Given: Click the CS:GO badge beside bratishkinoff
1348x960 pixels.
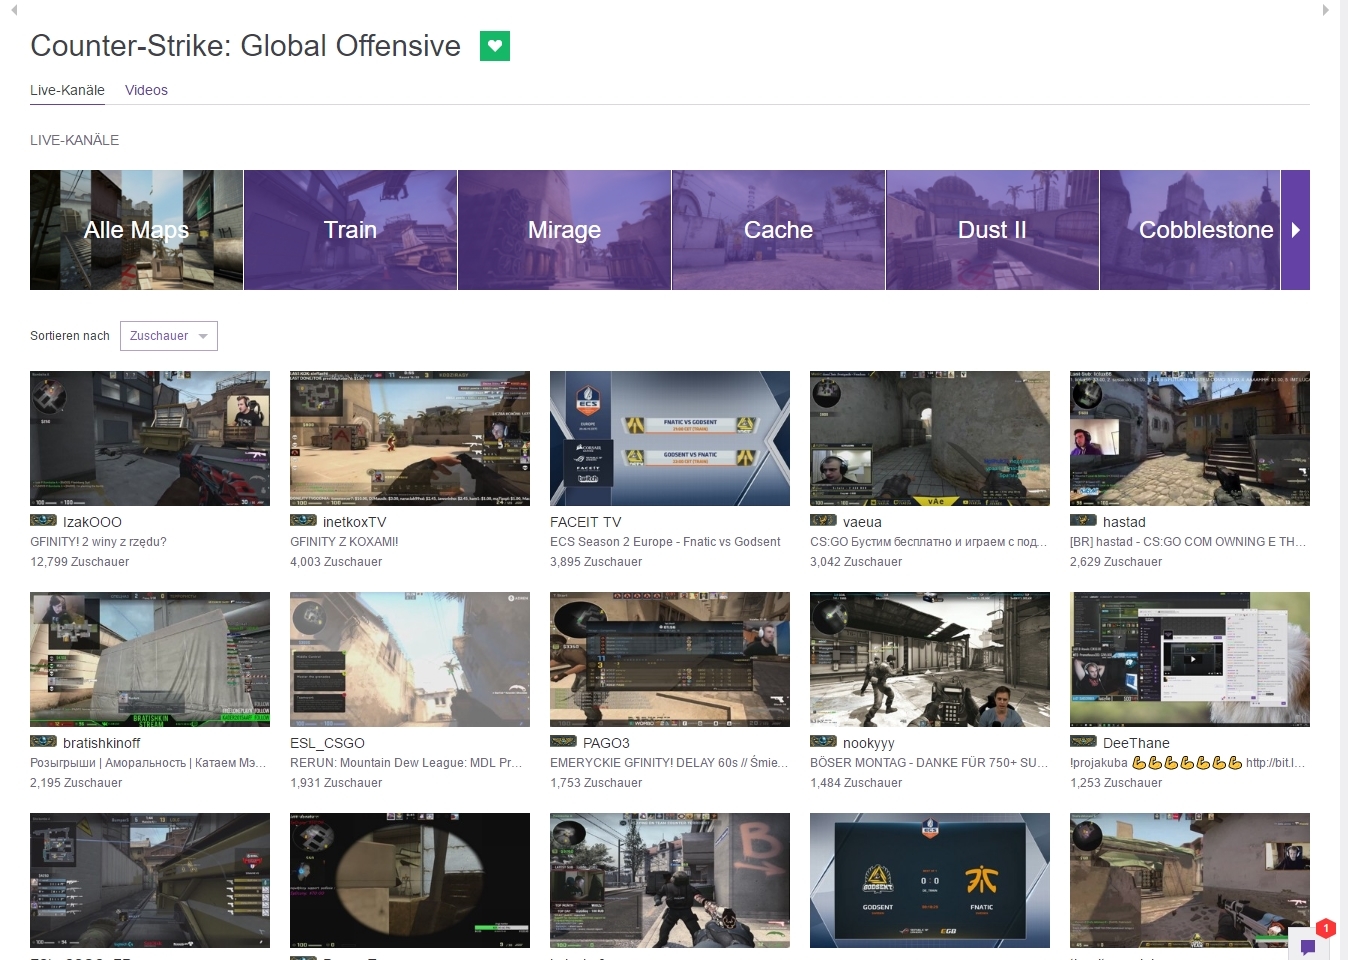Looking at the screenshot, I should 43,742.
